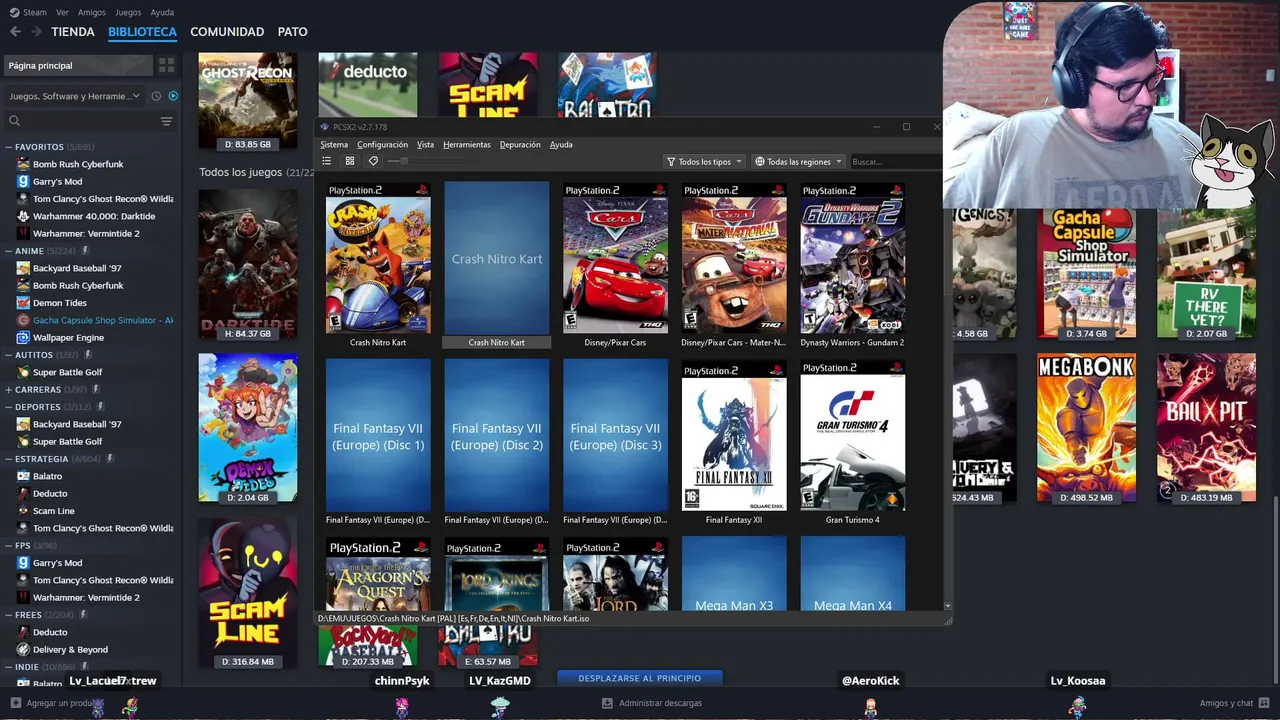The image size is (1280, 720).
Task: Toggle Steam ready-to-play filter icon
Action: click(173, 96)
